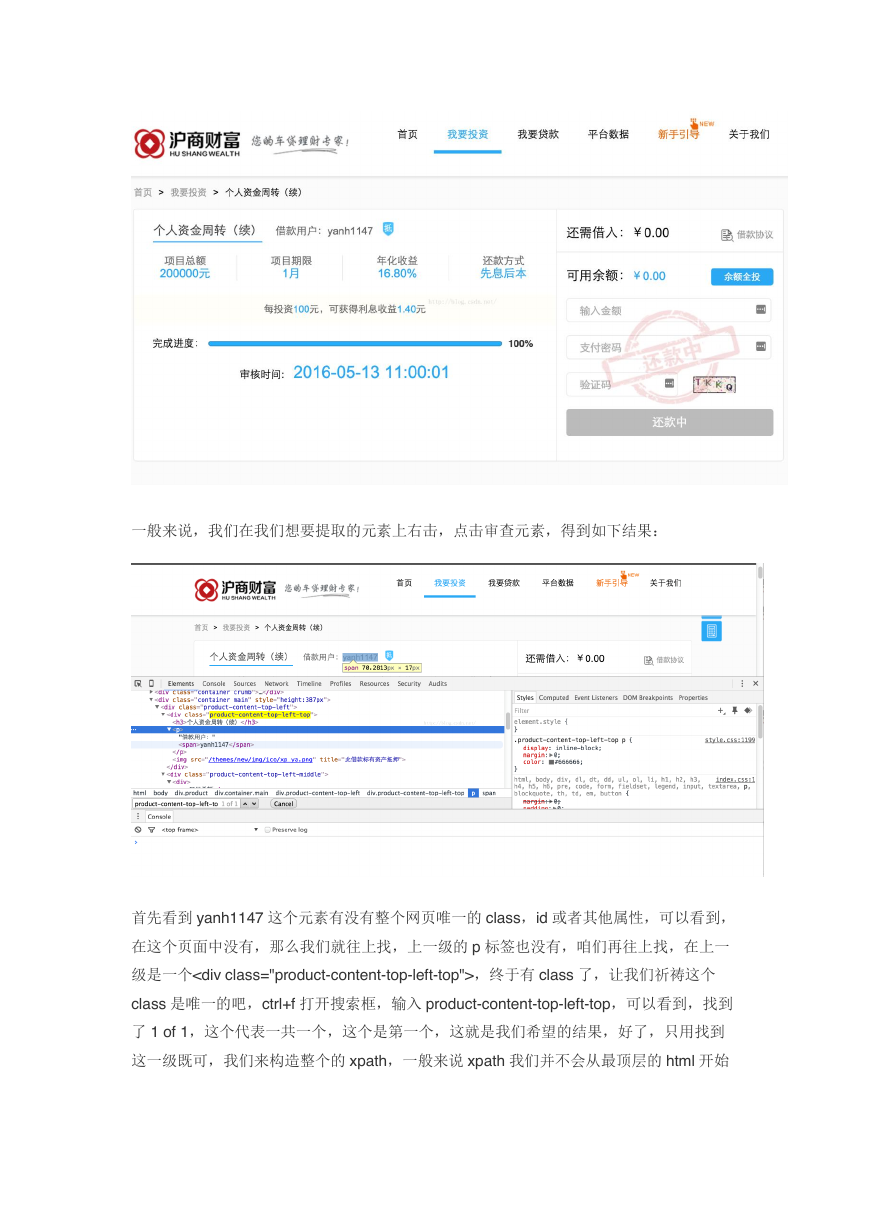
Task: Open the console drawer three-dot menu
Action: [138, 816]
